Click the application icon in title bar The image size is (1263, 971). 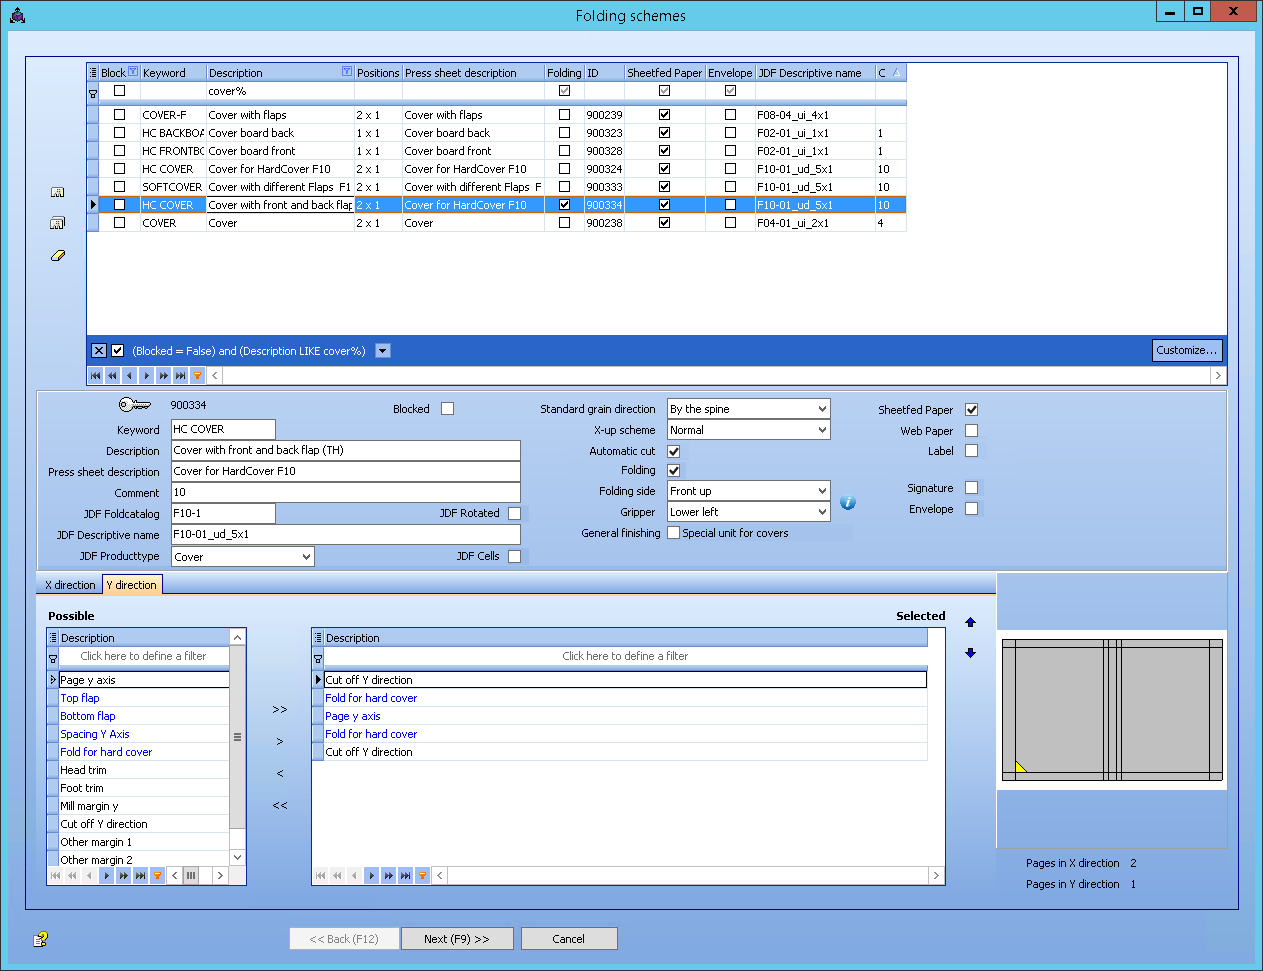click(x=17, y=15)
